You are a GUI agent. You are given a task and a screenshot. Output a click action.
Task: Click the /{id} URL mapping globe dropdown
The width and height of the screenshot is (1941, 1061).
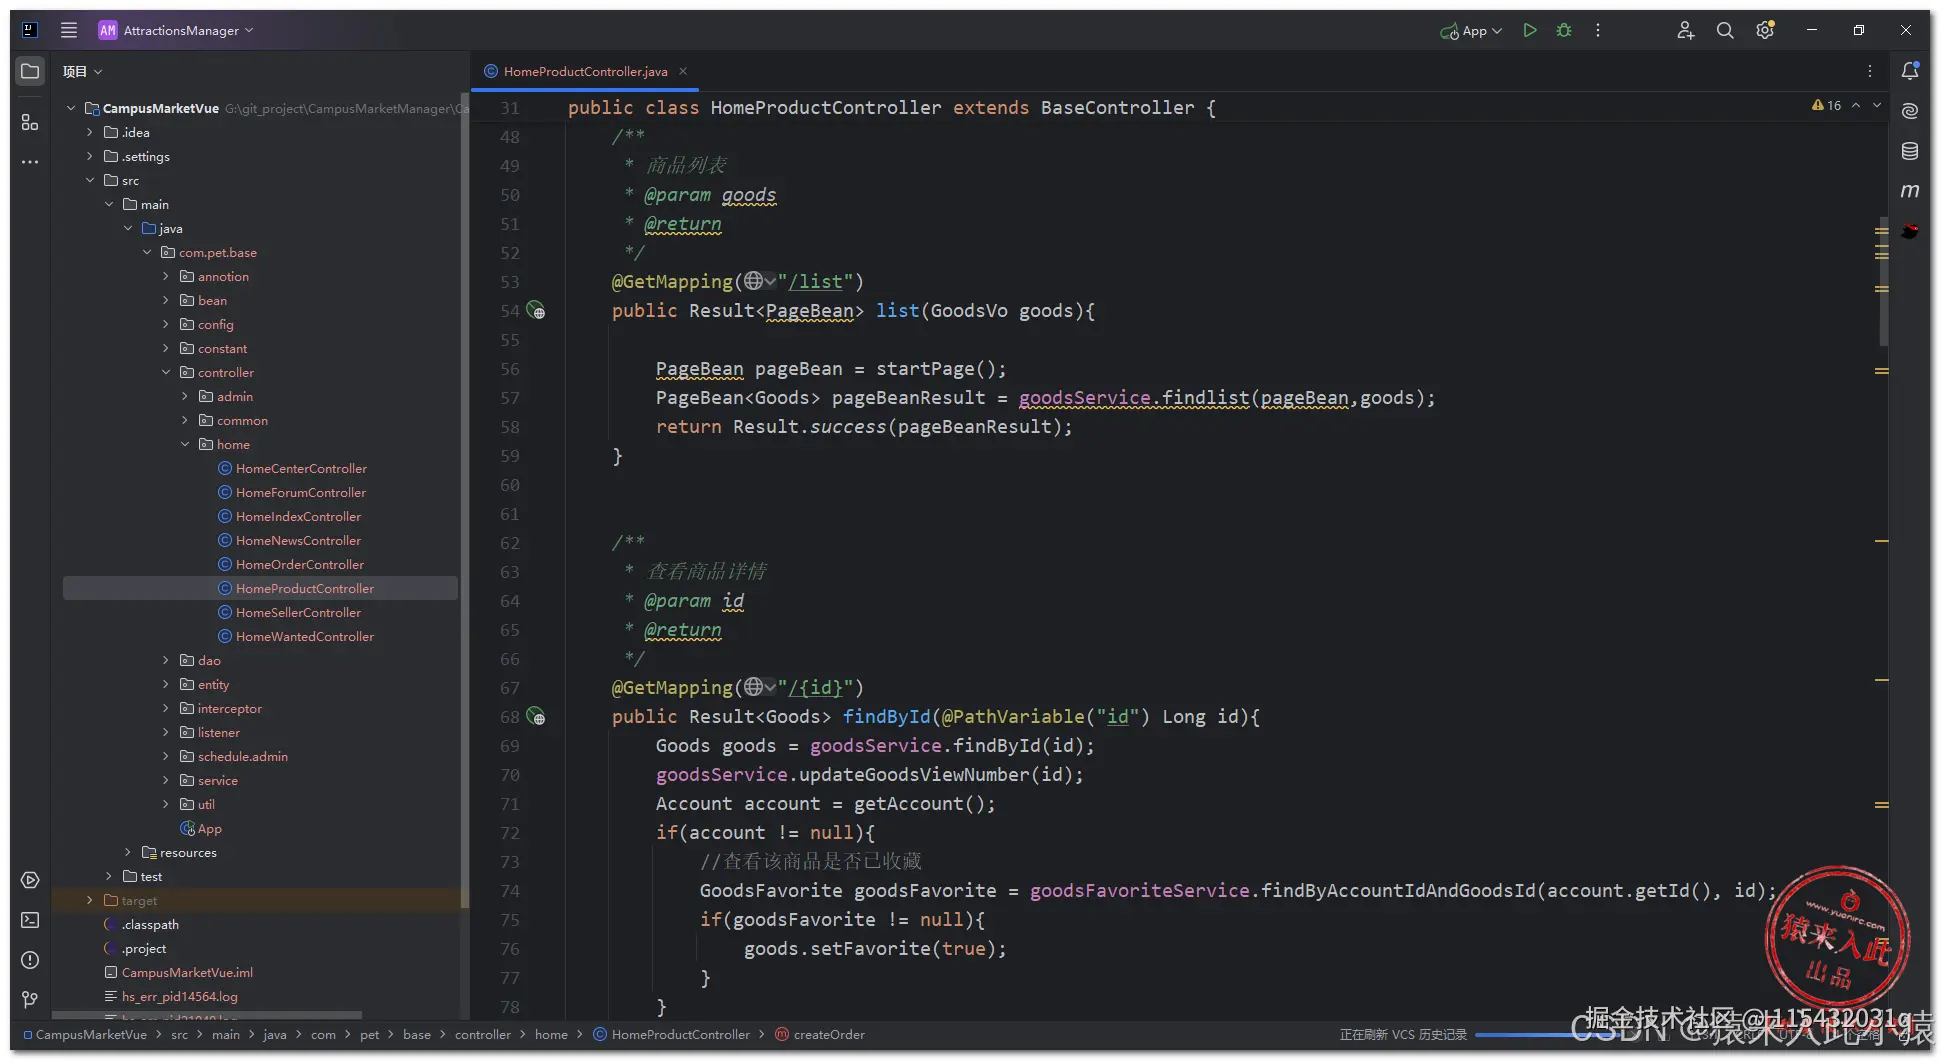pyautogui.click(x=760, y=688)
